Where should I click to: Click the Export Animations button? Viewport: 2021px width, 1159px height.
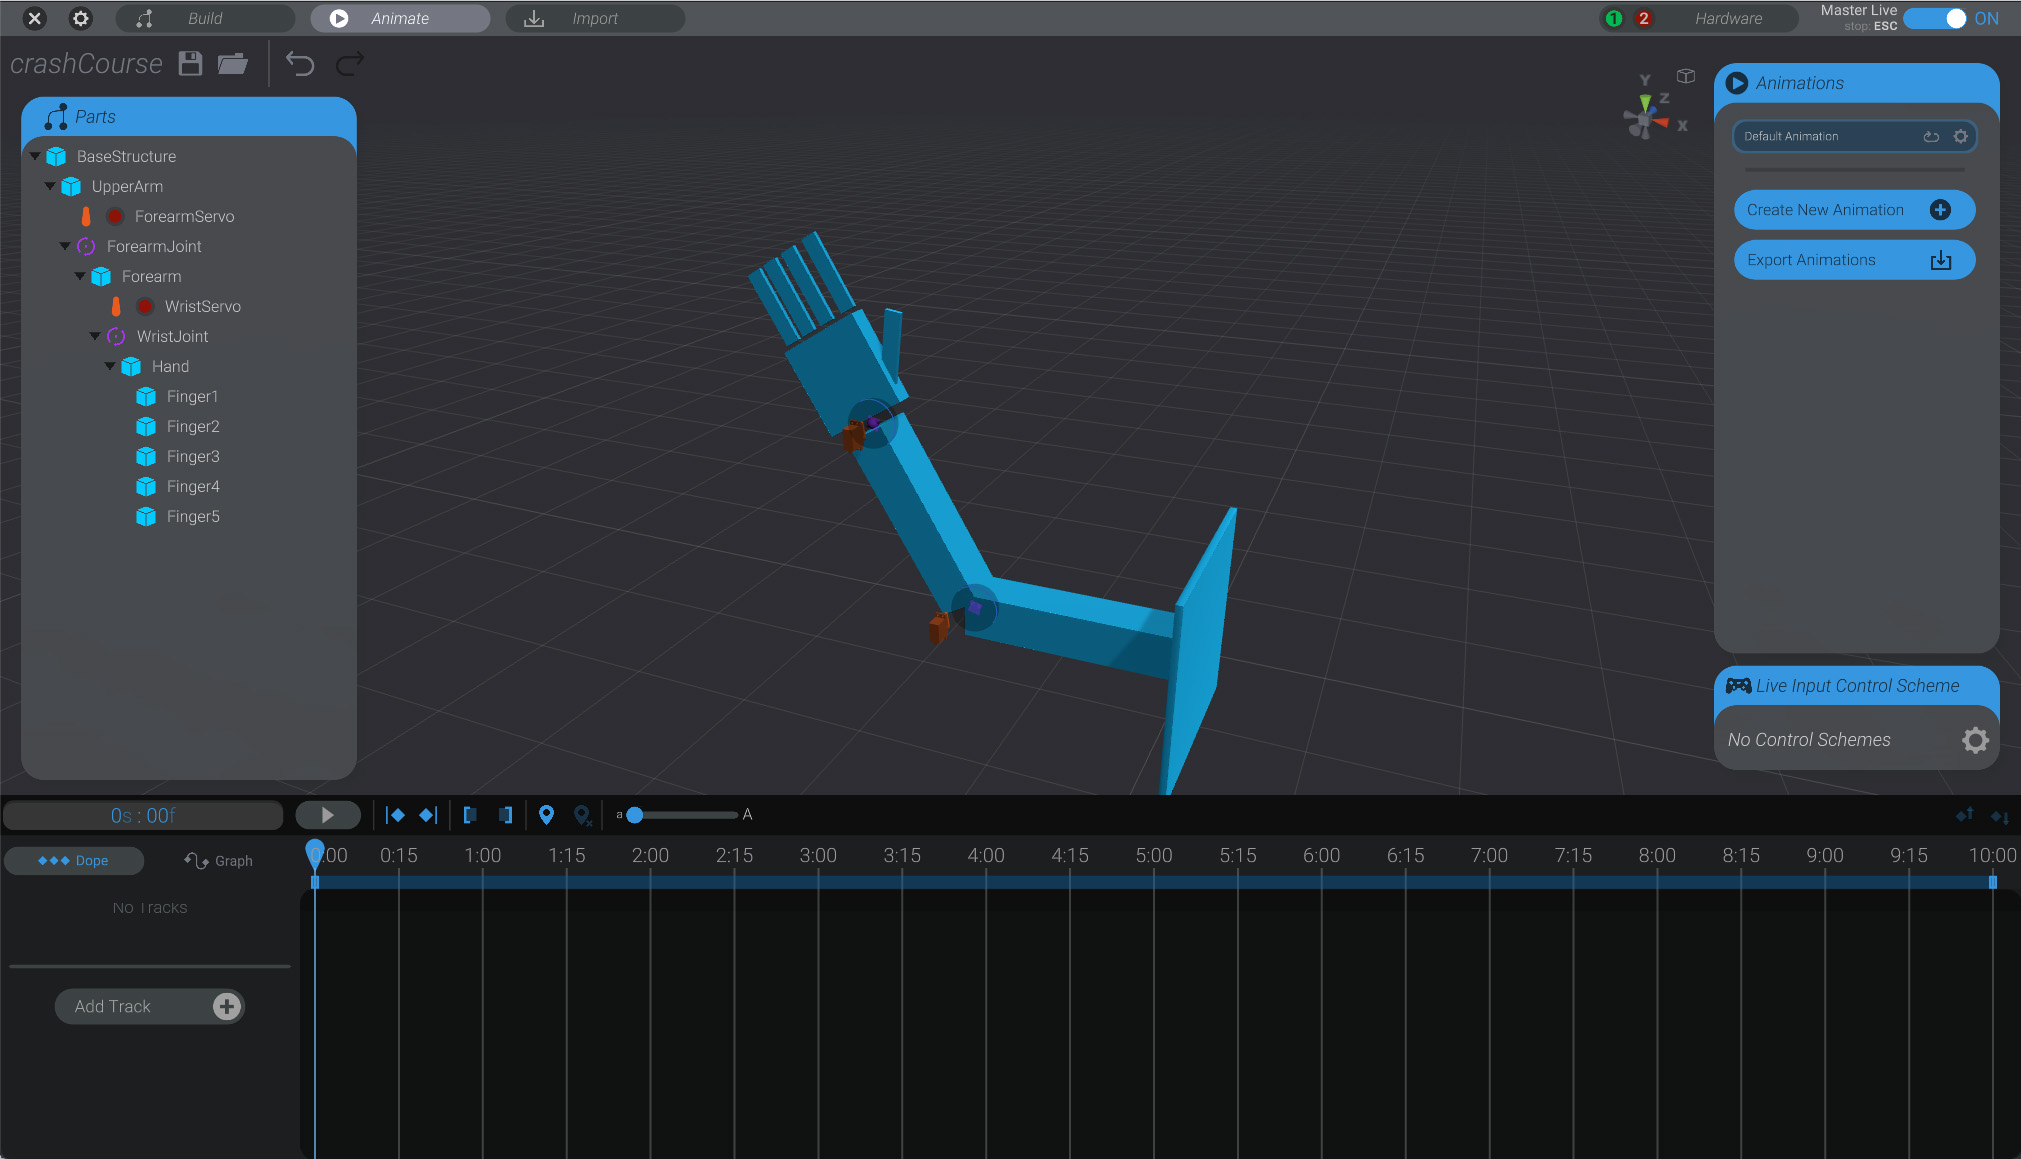click(1853, 259)
